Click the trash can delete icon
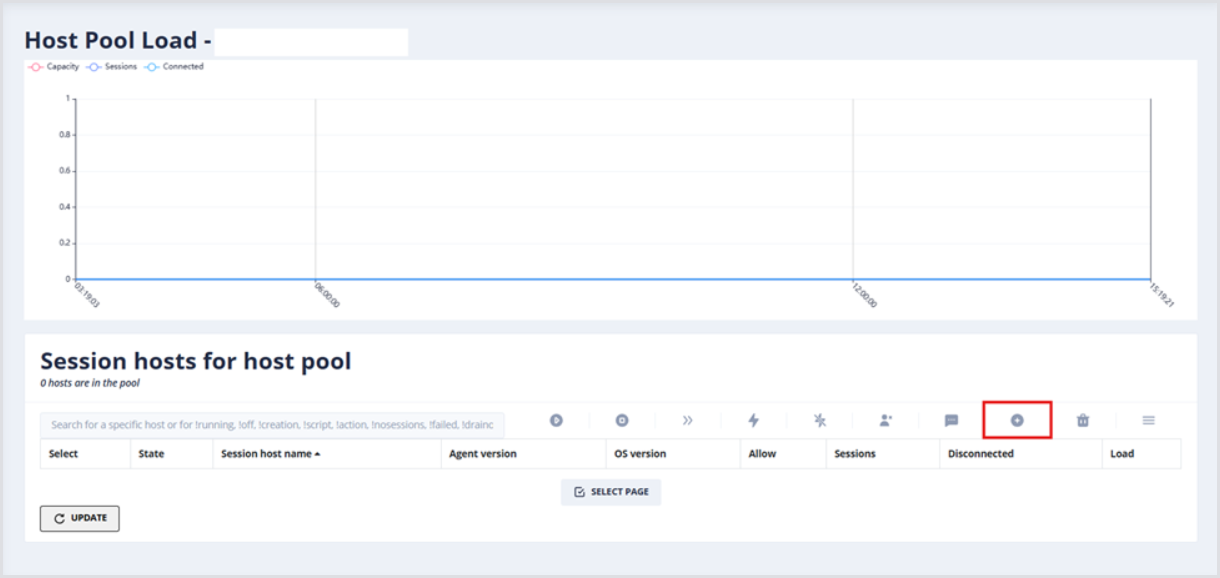This screenshot has height=578, width=1220. [x=1083, y=421]
